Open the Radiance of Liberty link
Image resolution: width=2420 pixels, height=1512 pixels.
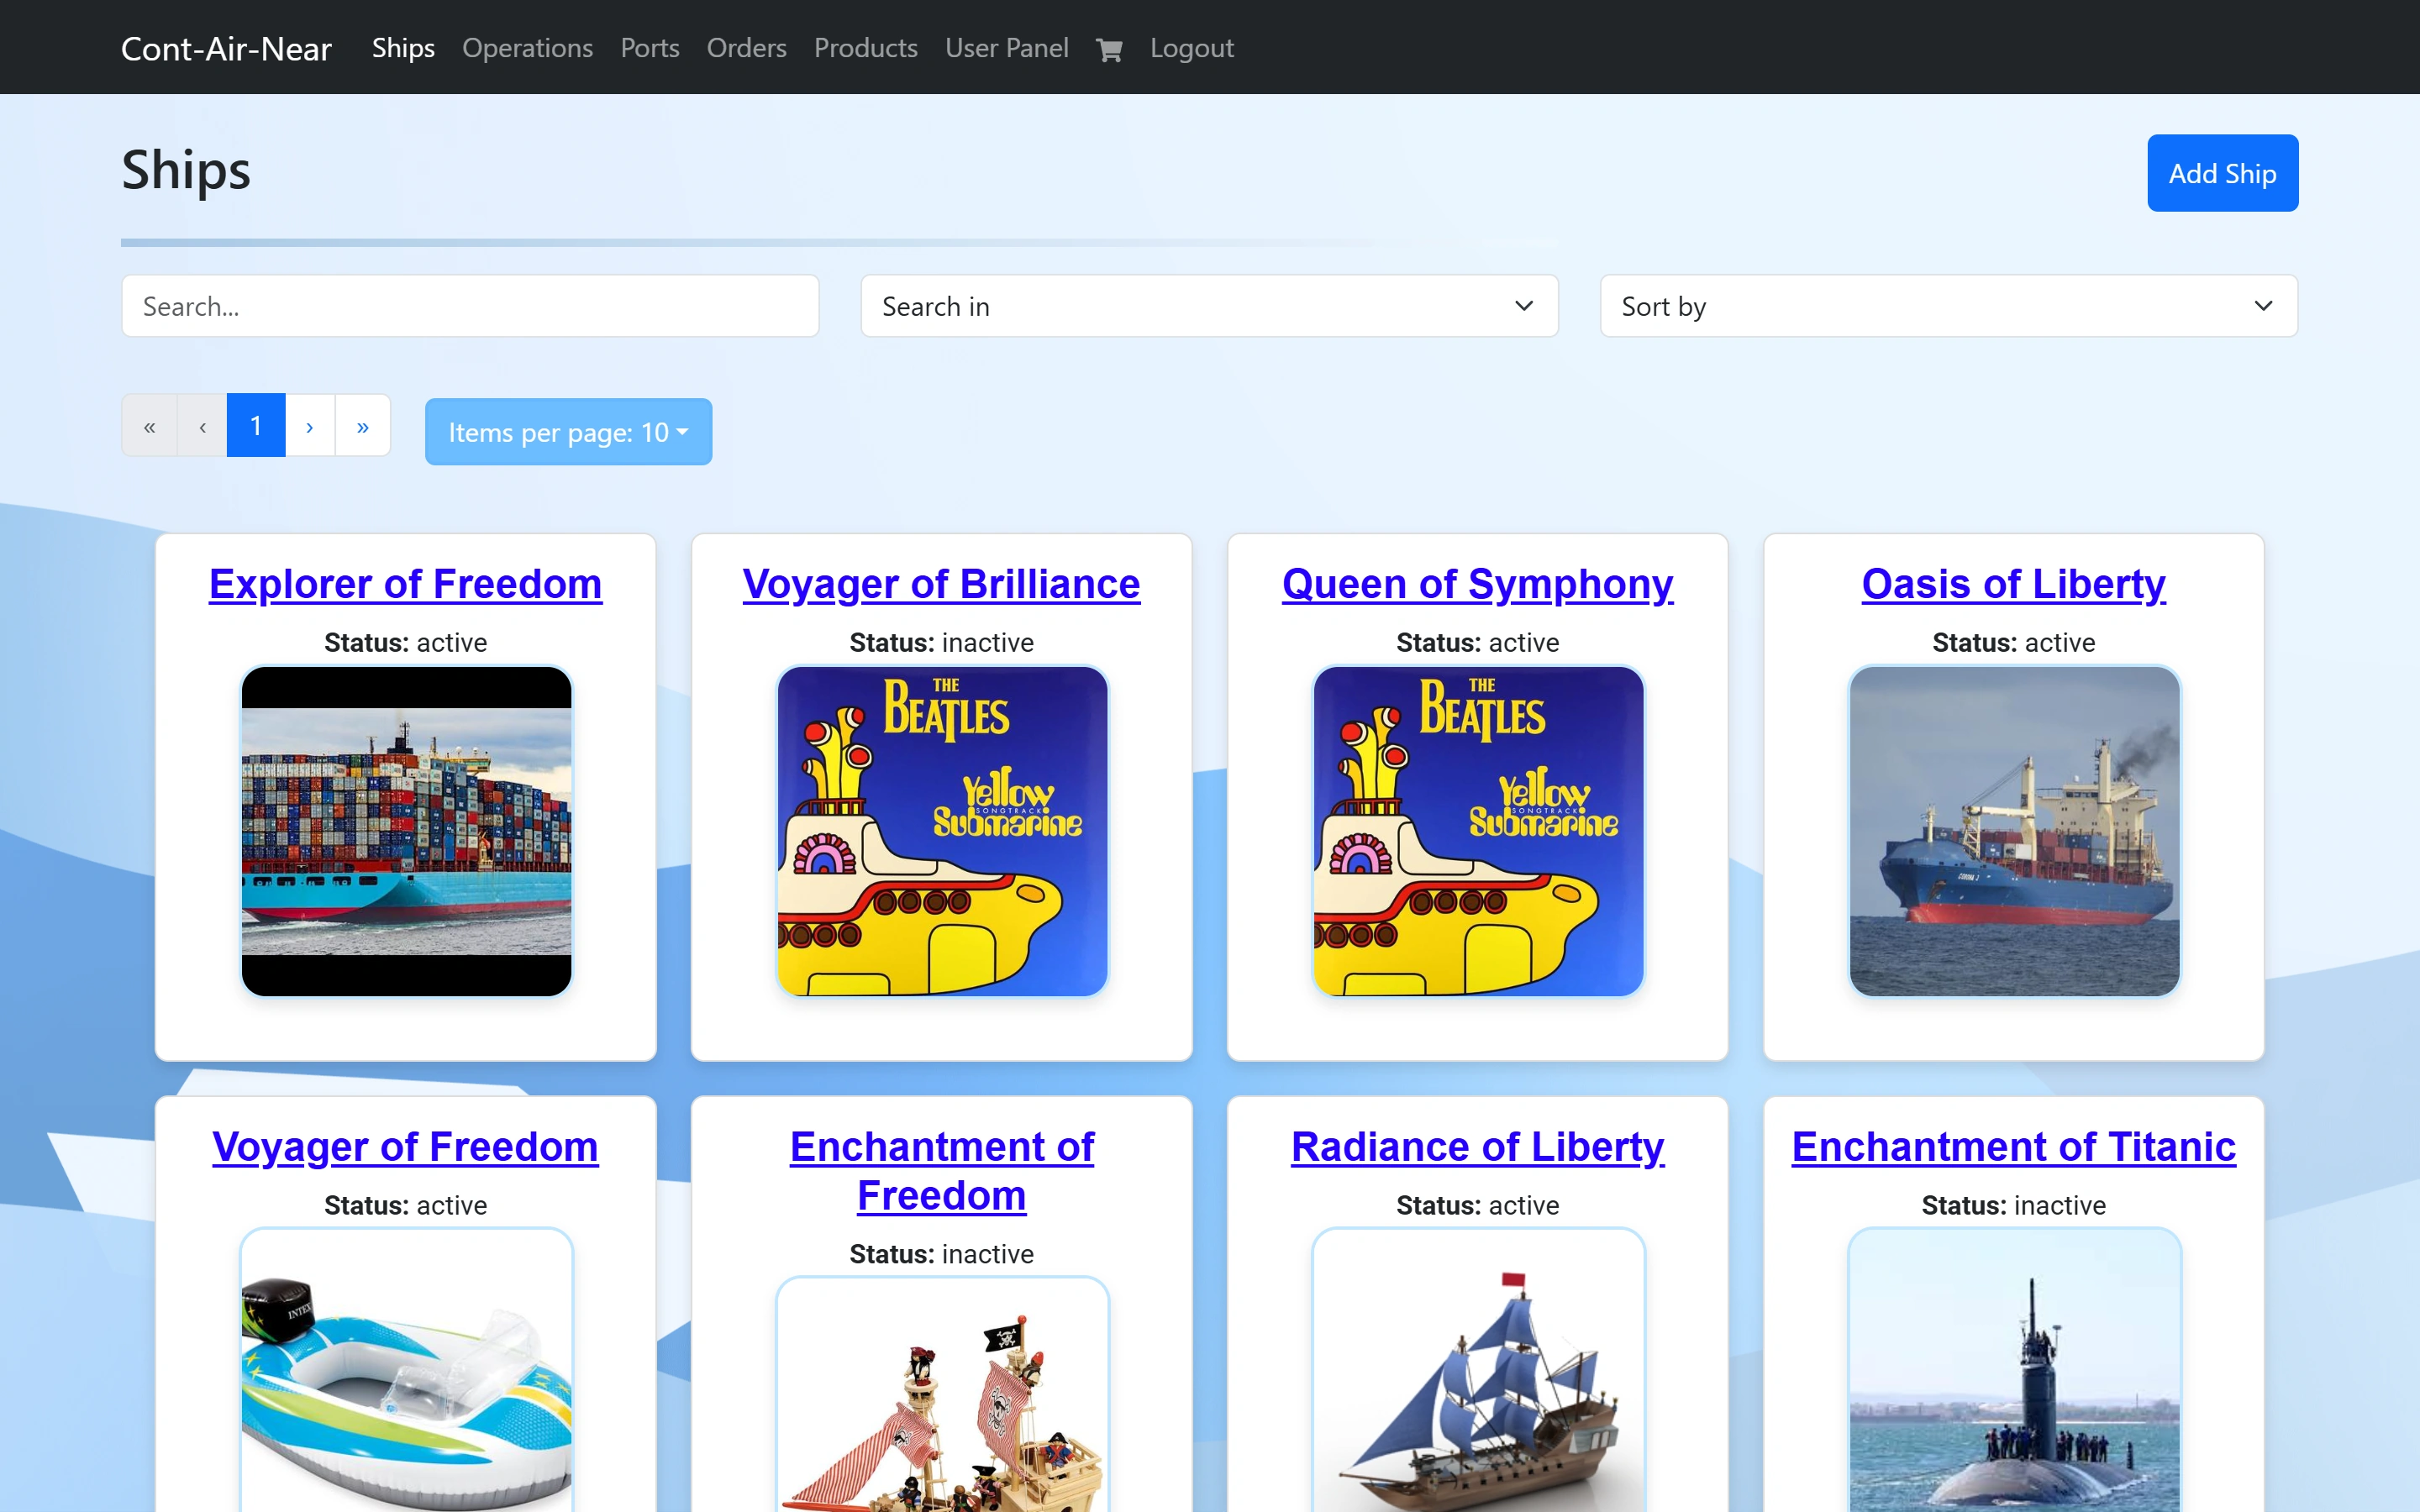[1477, 1147]
